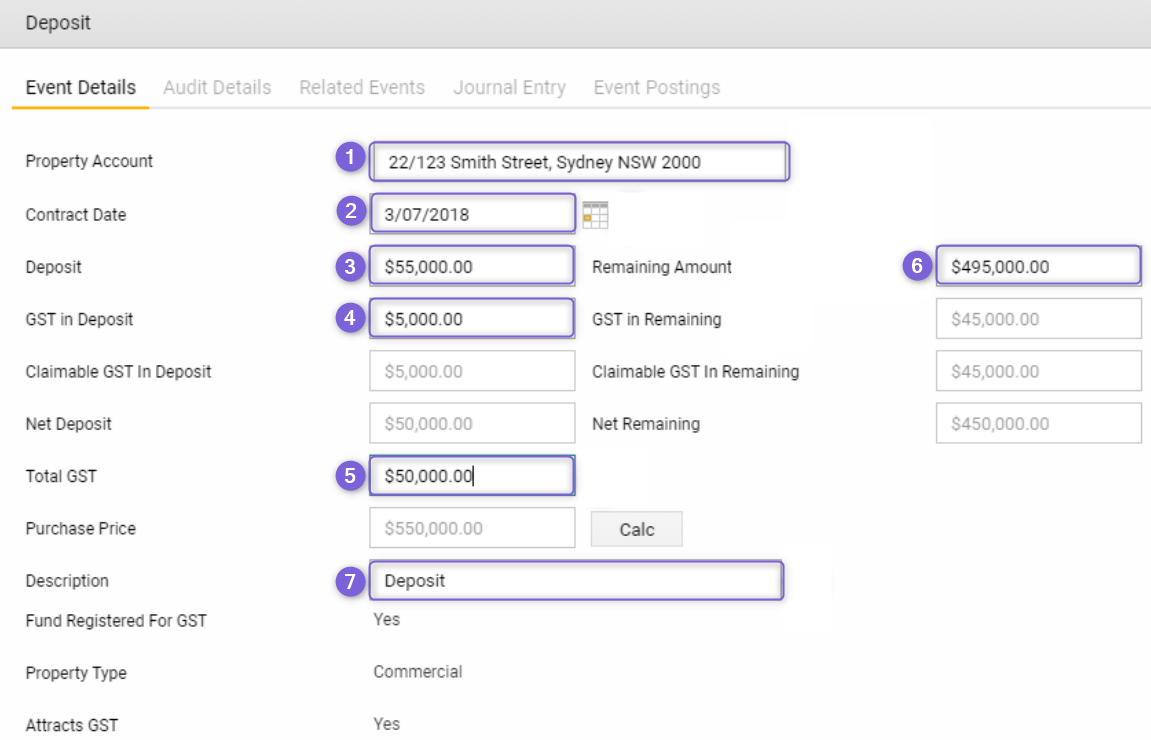The width and height of the screenshot is (1151, 740).
Task: Edit the Deposit amount field
Action: (x=472, y=266)
